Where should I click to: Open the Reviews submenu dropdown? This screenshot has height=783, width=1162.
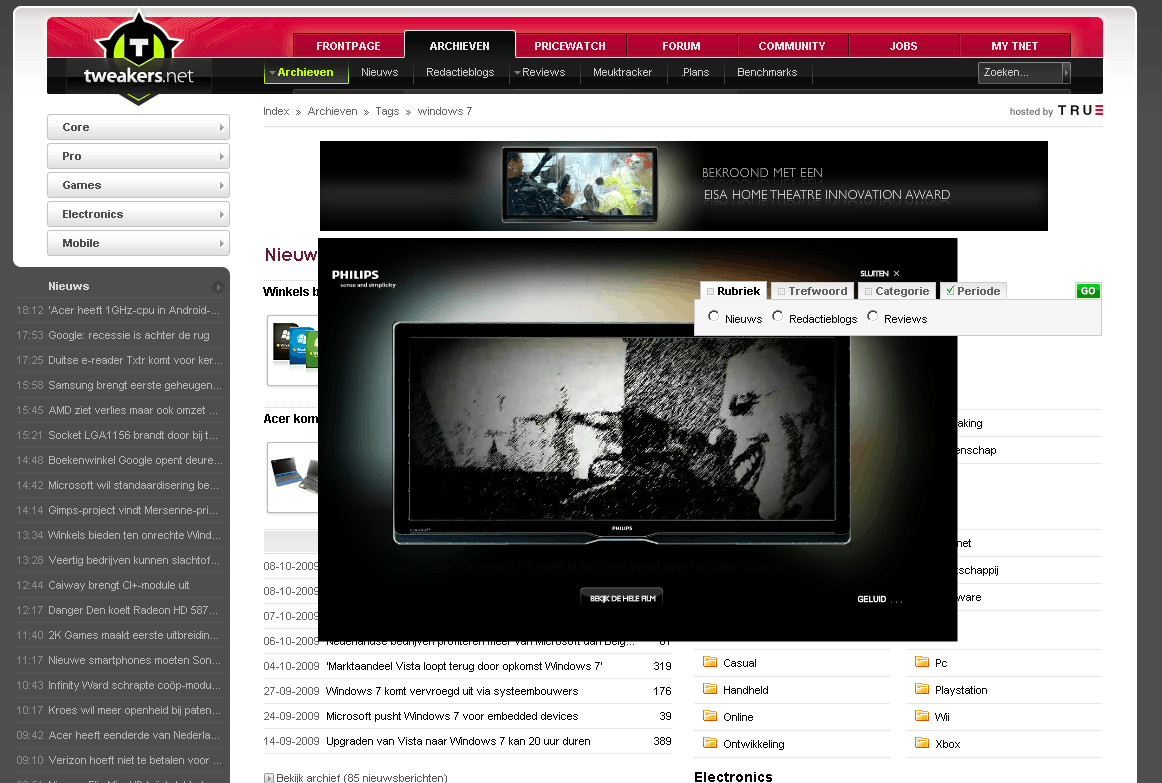(x=517, y=73)
